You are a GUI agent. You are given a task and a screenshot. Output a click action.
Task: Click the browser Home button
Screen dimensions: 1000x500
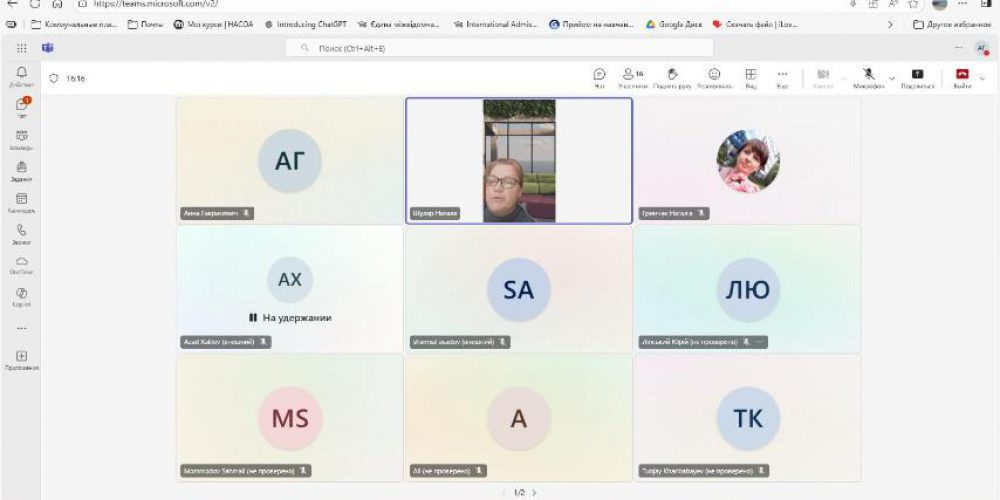[57, 3]
